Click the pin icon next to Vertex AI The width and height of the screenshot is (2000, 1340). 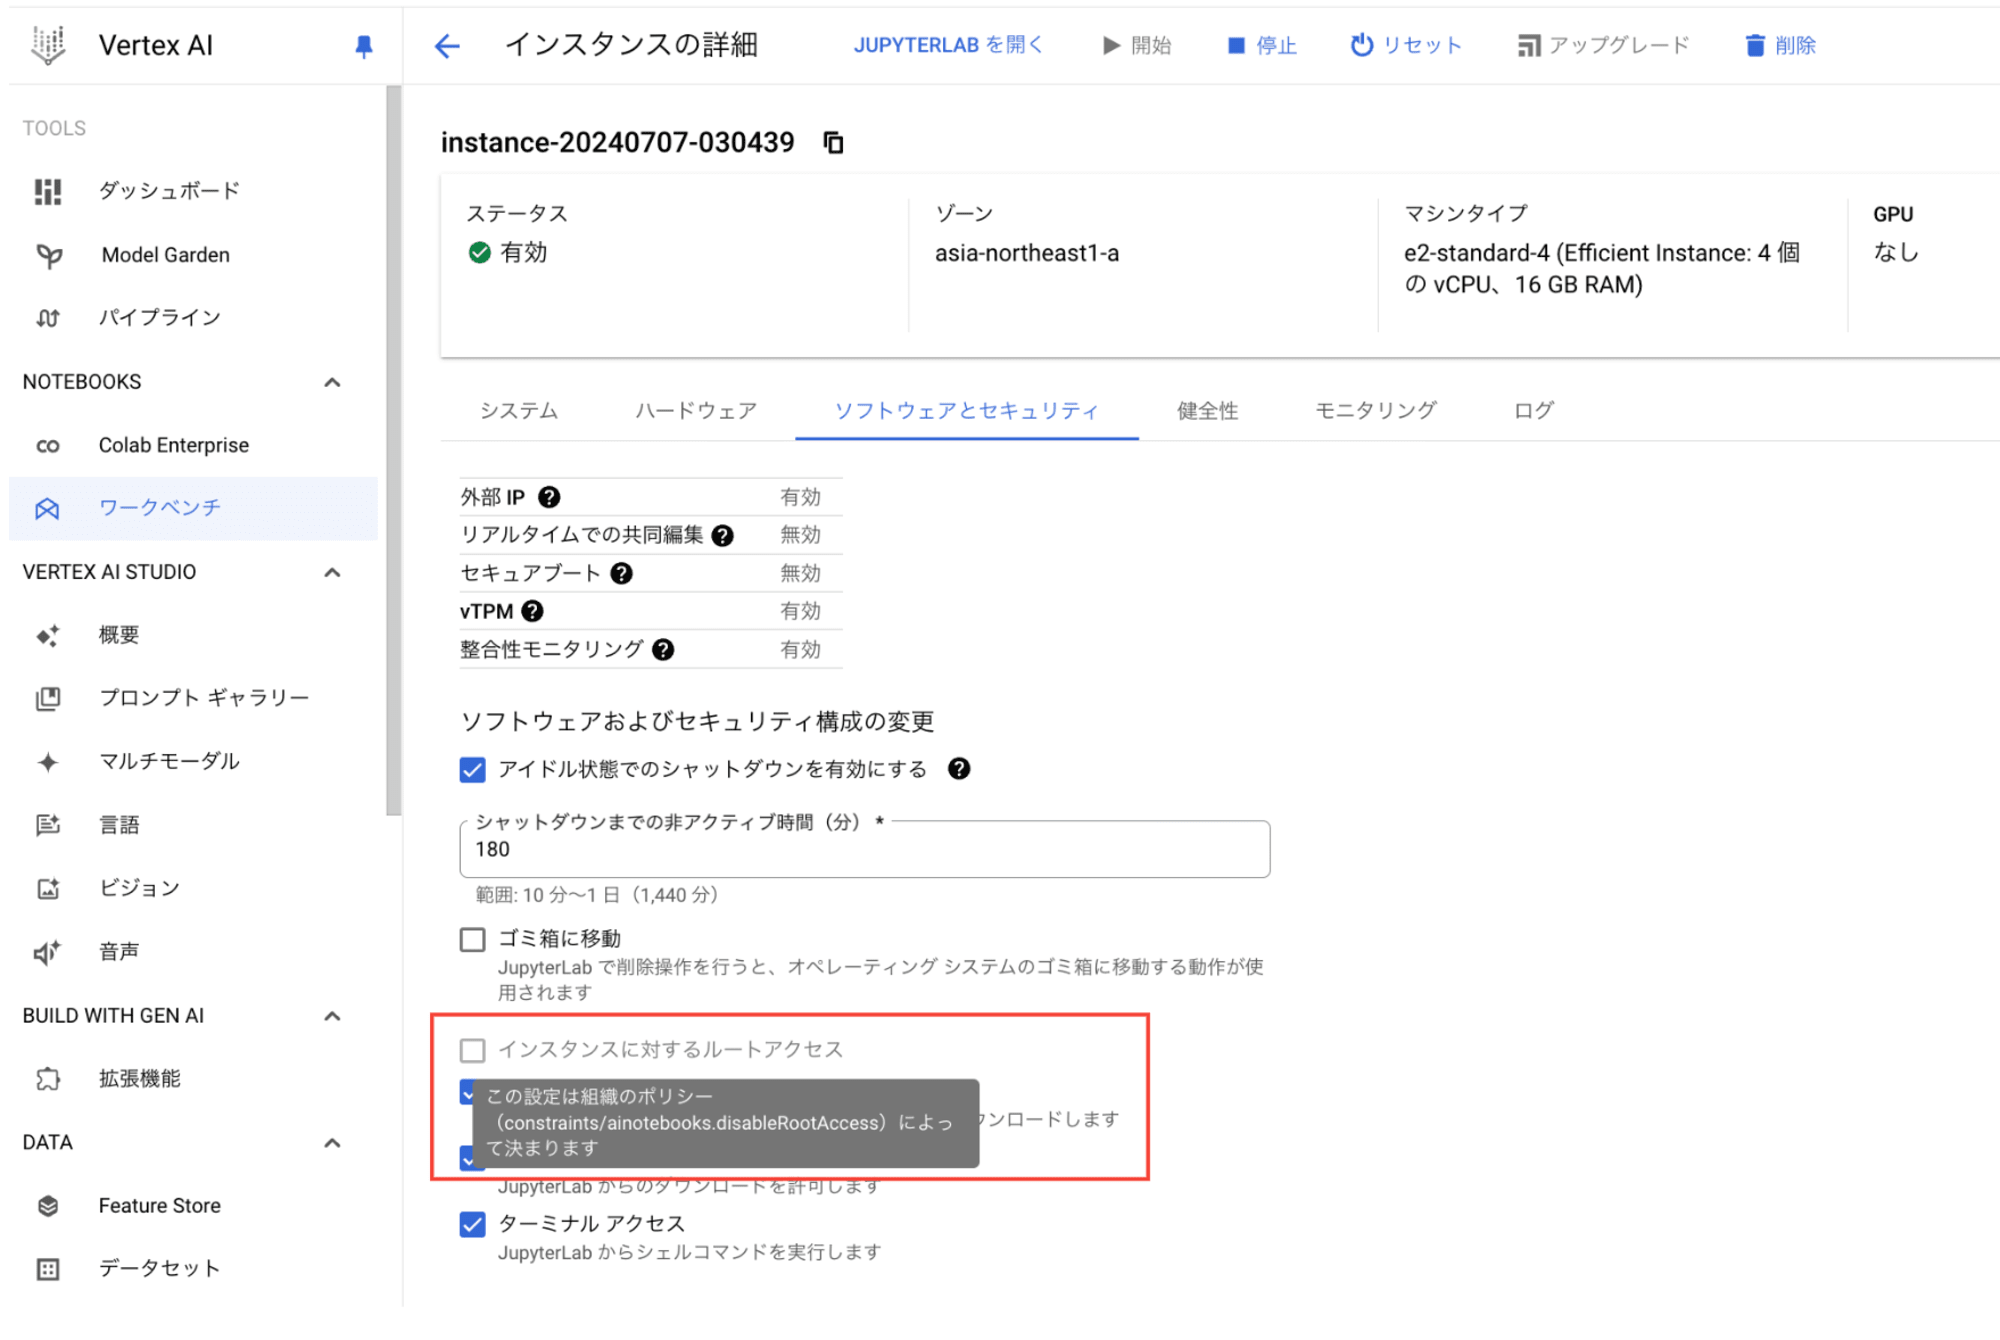tap(364, 46)
